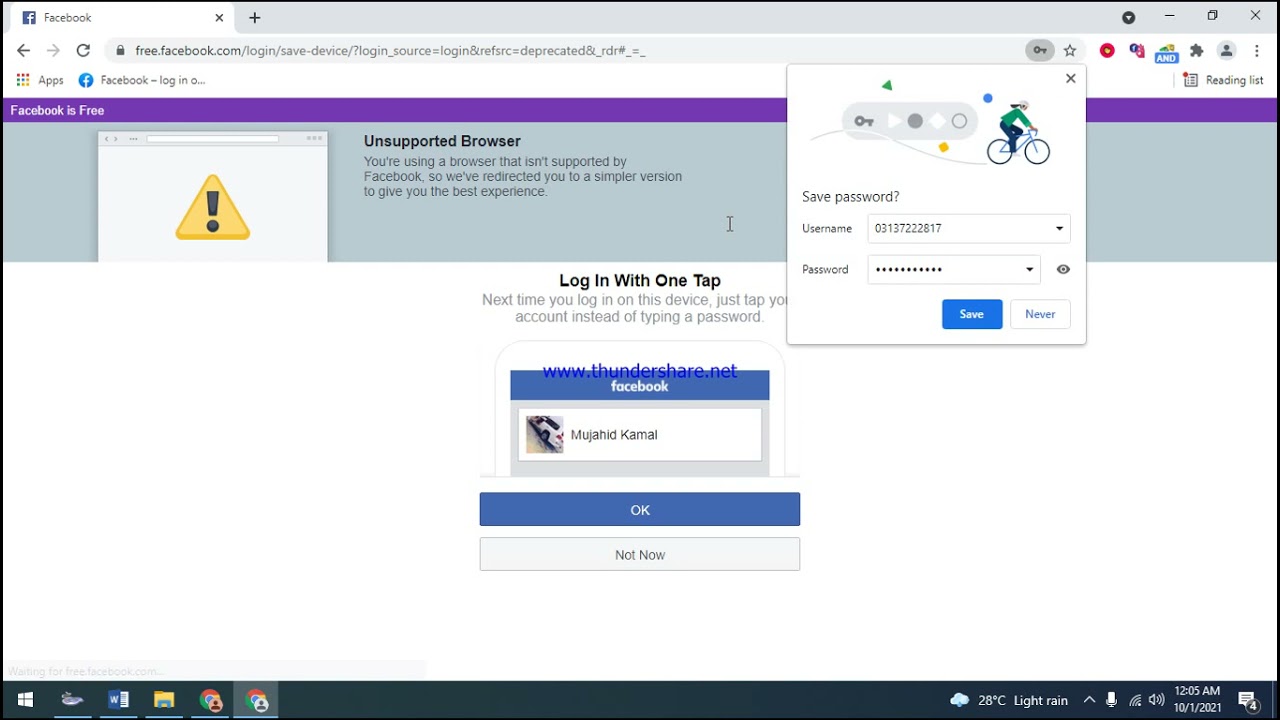Open the Windows Start menu
1280x720 pixels.
tap(25, 700)
